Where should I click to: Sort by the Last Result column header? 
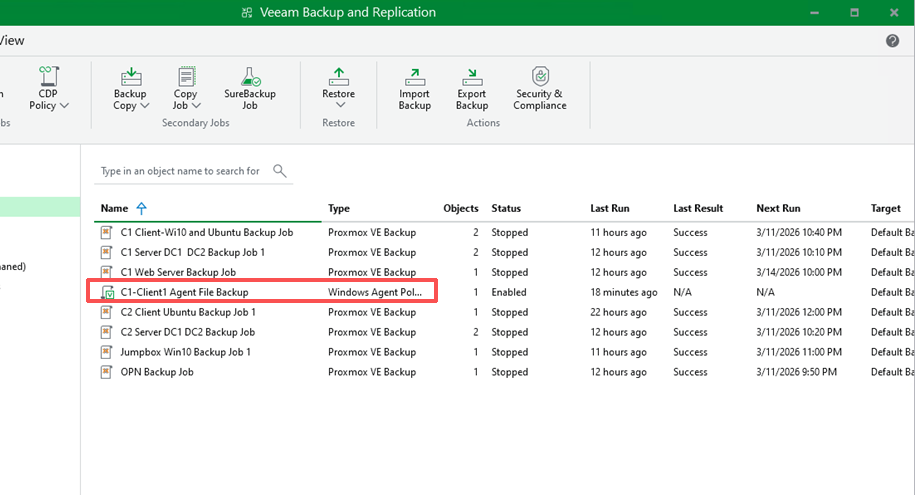coord(698,208)
